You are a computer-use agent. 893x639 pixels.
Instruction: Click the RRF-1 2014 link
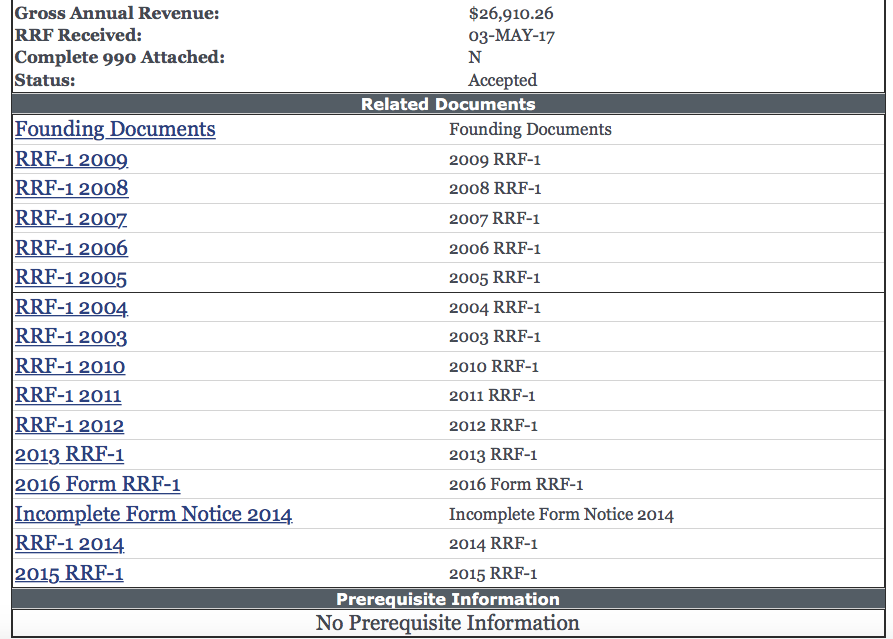point(69,544)
